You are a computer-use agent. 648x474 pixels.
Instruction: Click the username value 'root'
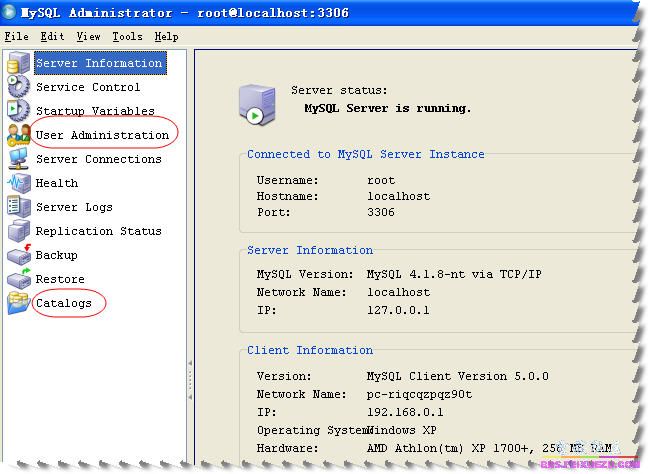pos(381,180)
